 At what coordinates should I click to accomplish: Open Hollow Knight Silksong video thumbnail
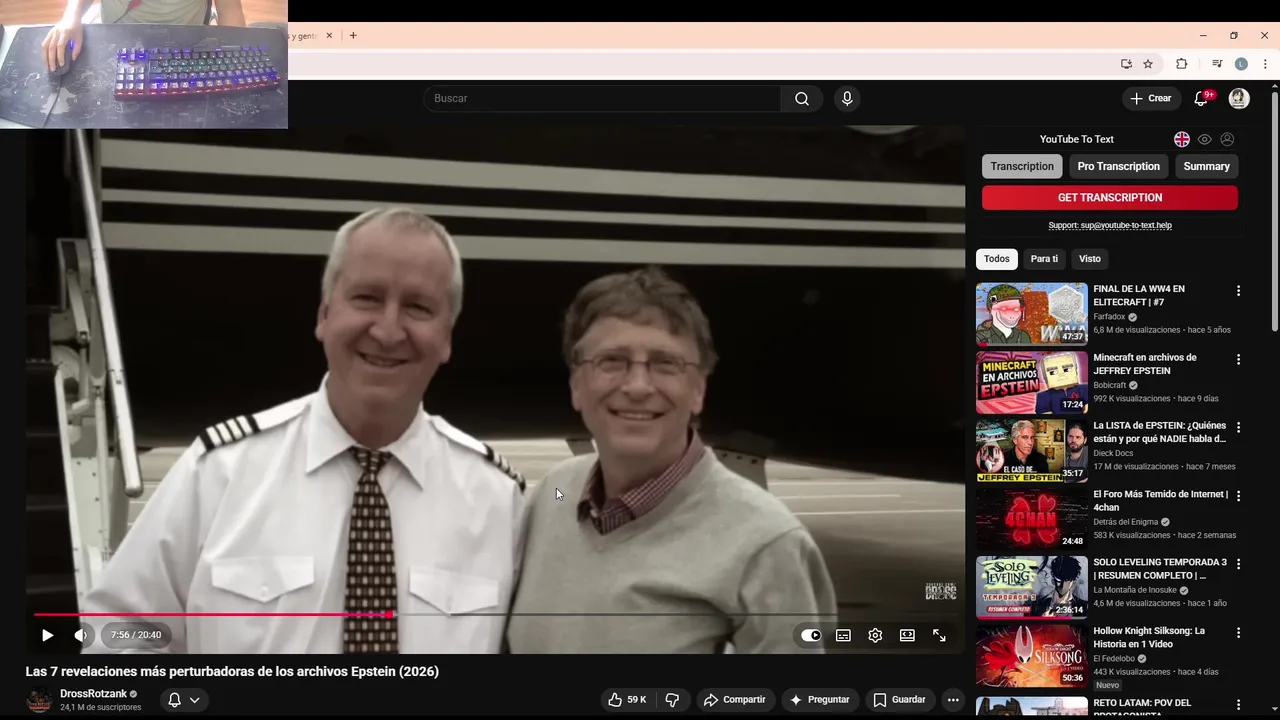click(1032, 656)
